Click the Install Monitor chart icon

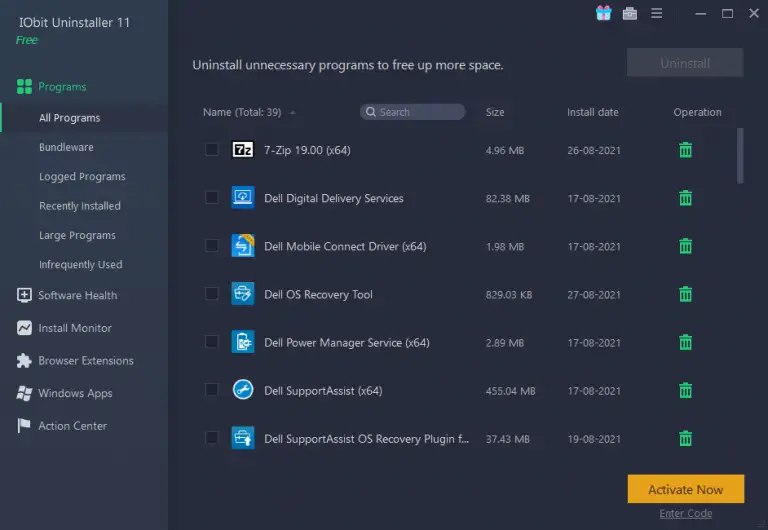coord(24,328)
